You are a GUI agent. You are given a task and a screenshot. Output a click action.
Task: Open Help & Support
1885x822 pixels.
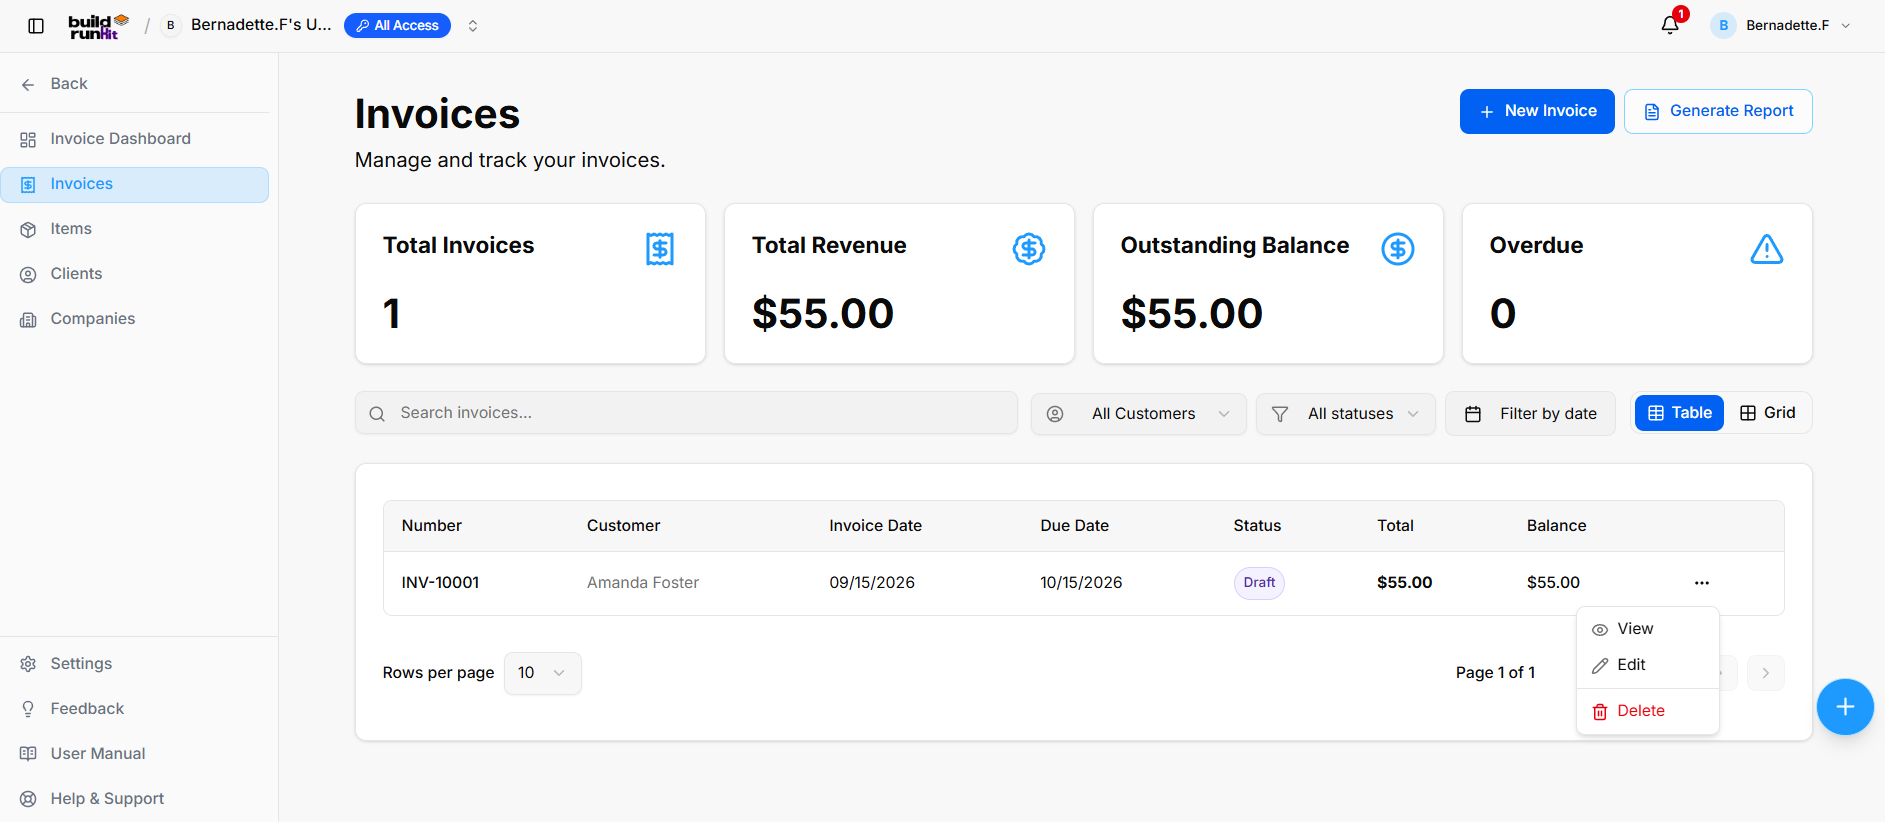(x=135, y=799)
